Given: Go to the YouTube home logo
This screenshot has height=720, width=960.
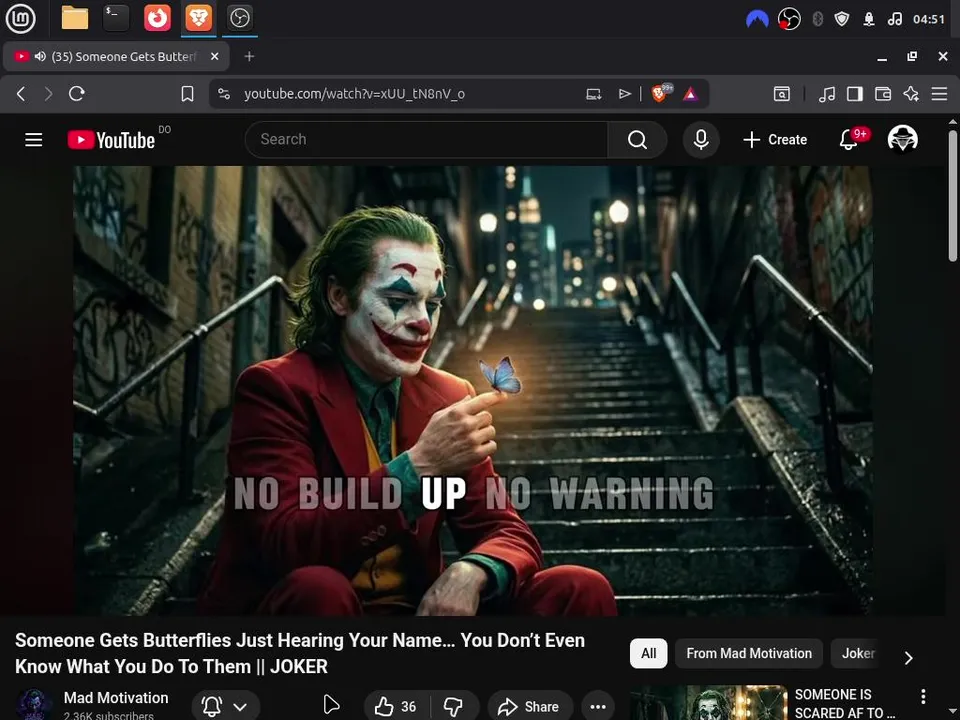Looking at the screenshot, I should coord(111,140).
